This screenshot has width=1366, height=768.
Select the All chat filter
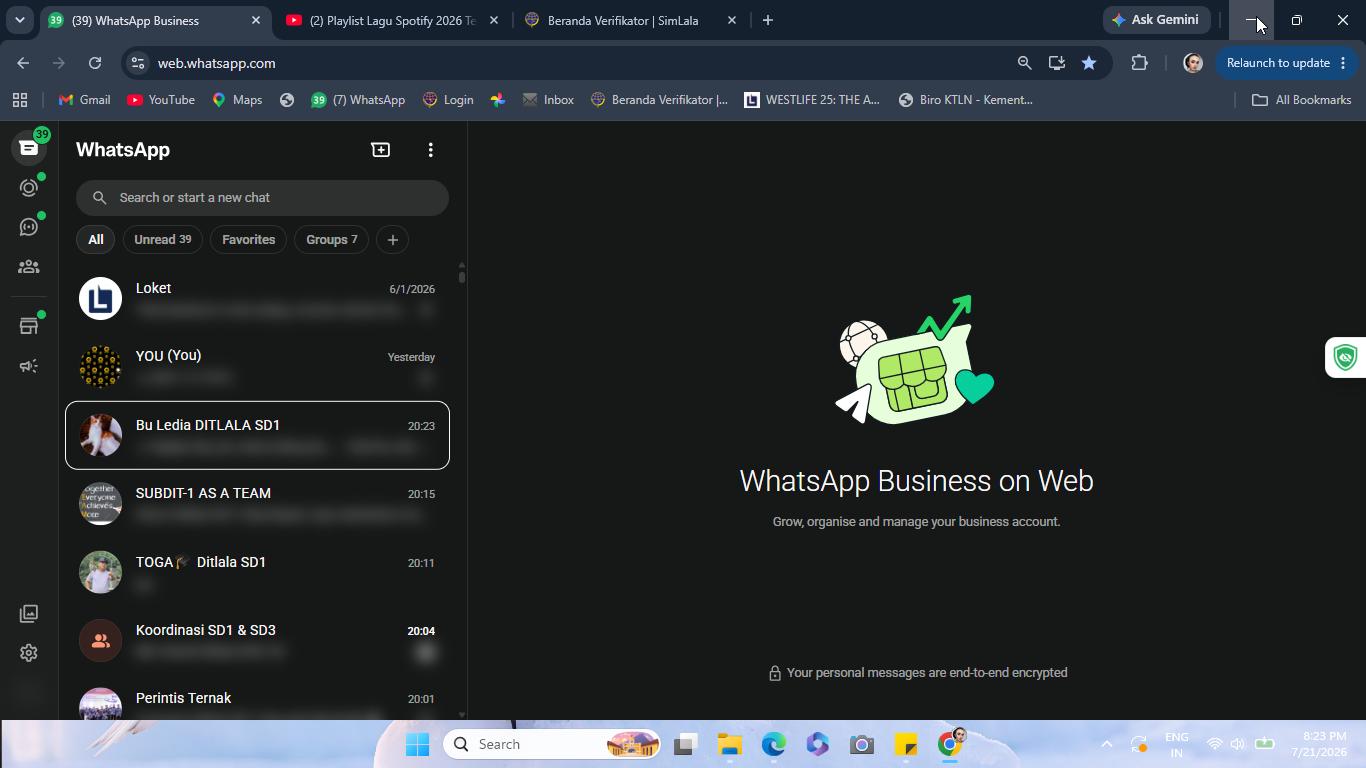(x=96, y=240)
